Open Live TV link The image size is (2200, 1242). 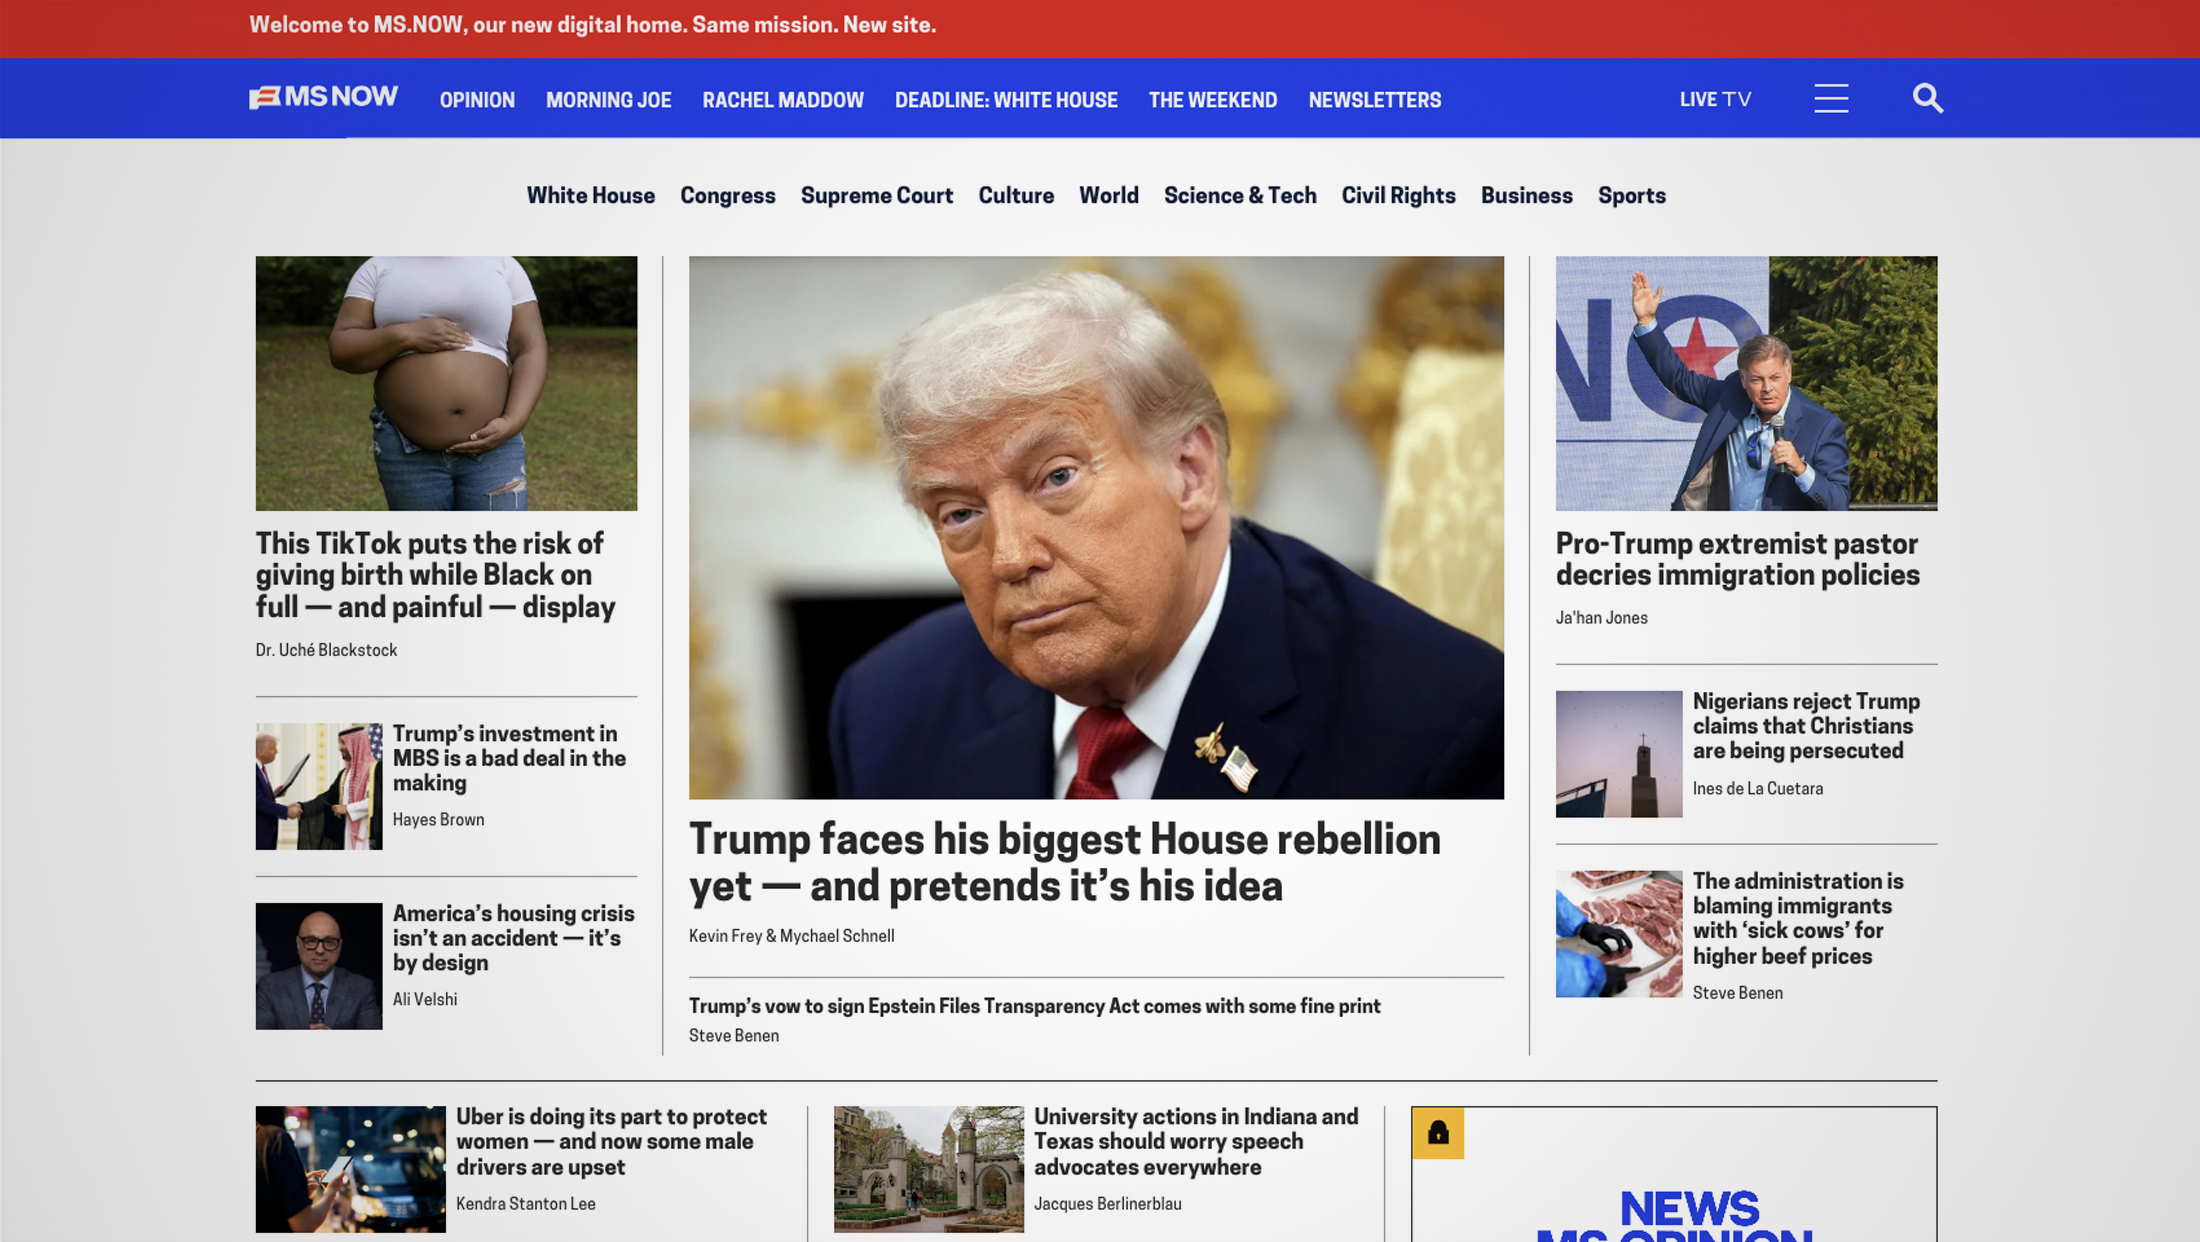[1714, 99]
